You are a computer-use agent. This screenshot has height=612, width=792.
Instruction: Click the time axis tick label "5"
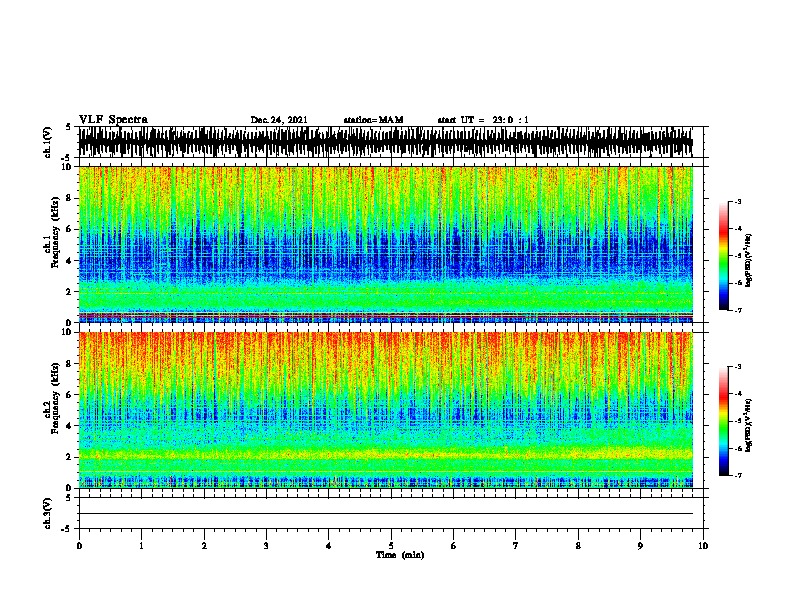pyautogui.click(x=391, y=546)
